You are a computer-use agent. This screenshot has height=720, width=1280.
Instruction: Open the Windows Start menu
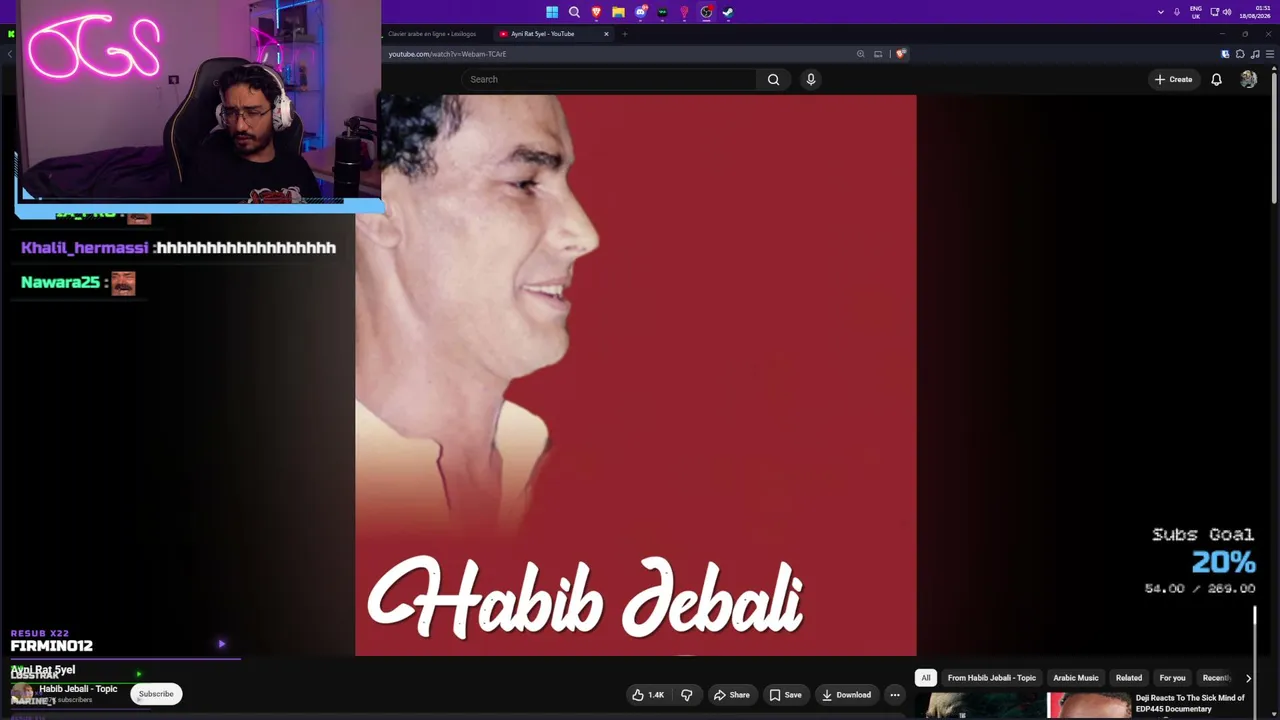[x=552, y=12]
